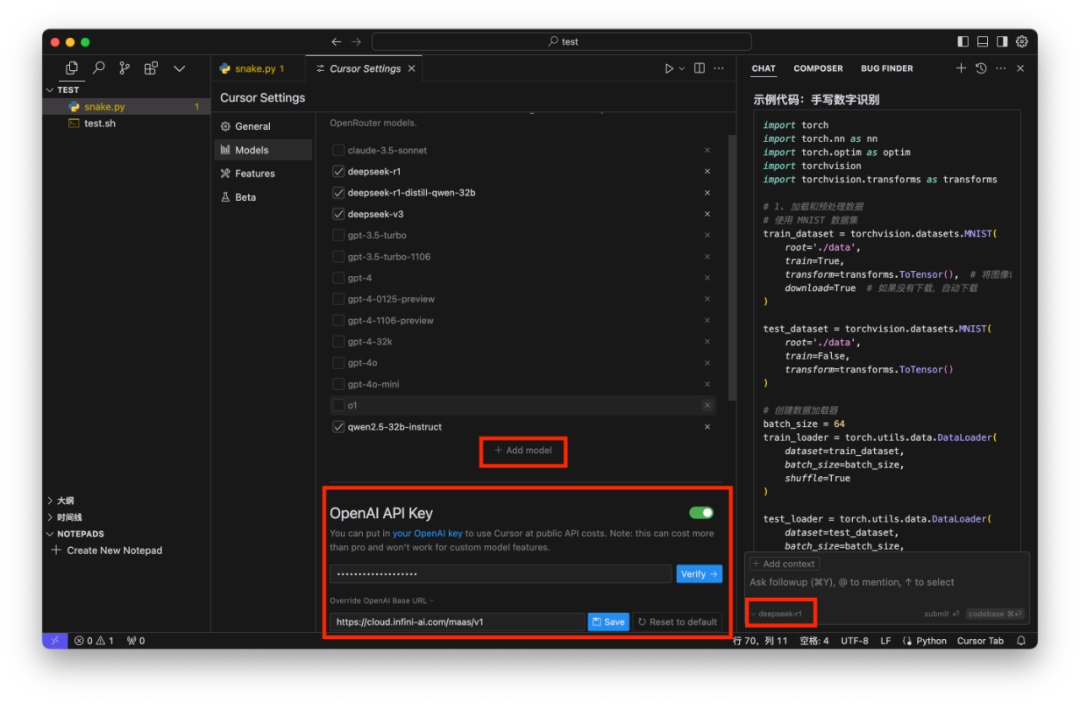Image resolution: width=1080 pixels, height=704 pixels.
Task: Disable the OpenAI API Key toggle
Action: (701, 513)
